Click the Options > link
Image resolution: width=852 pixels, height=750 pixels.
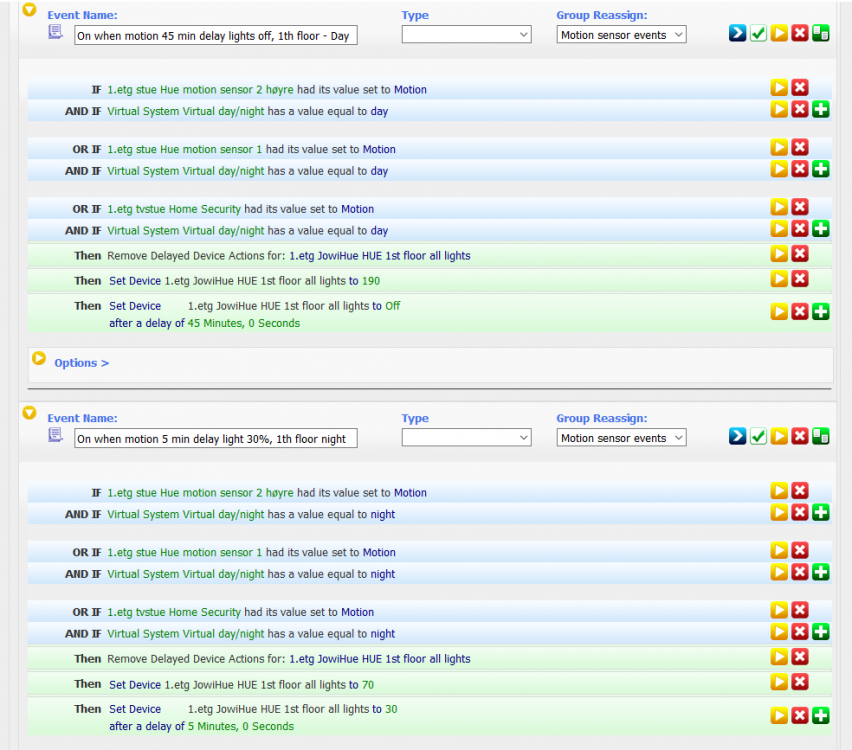[x=81, y=363]
